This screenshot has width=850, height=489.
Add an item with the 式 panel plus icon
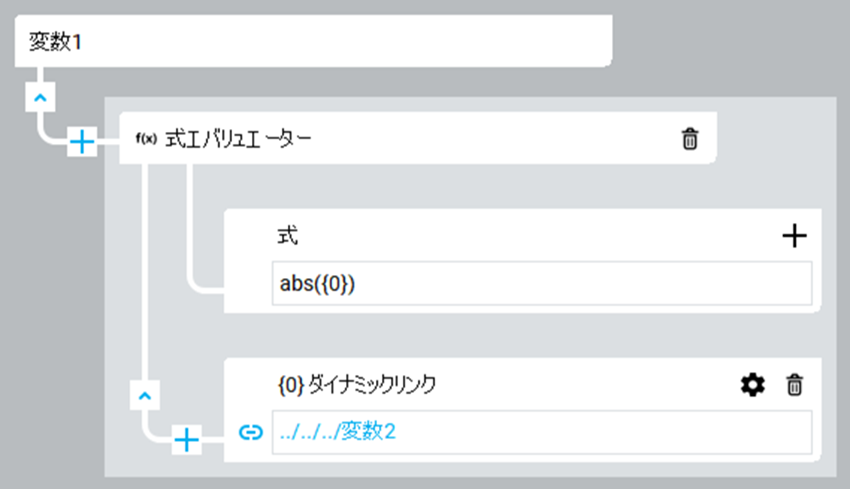(x=793, y=236)
